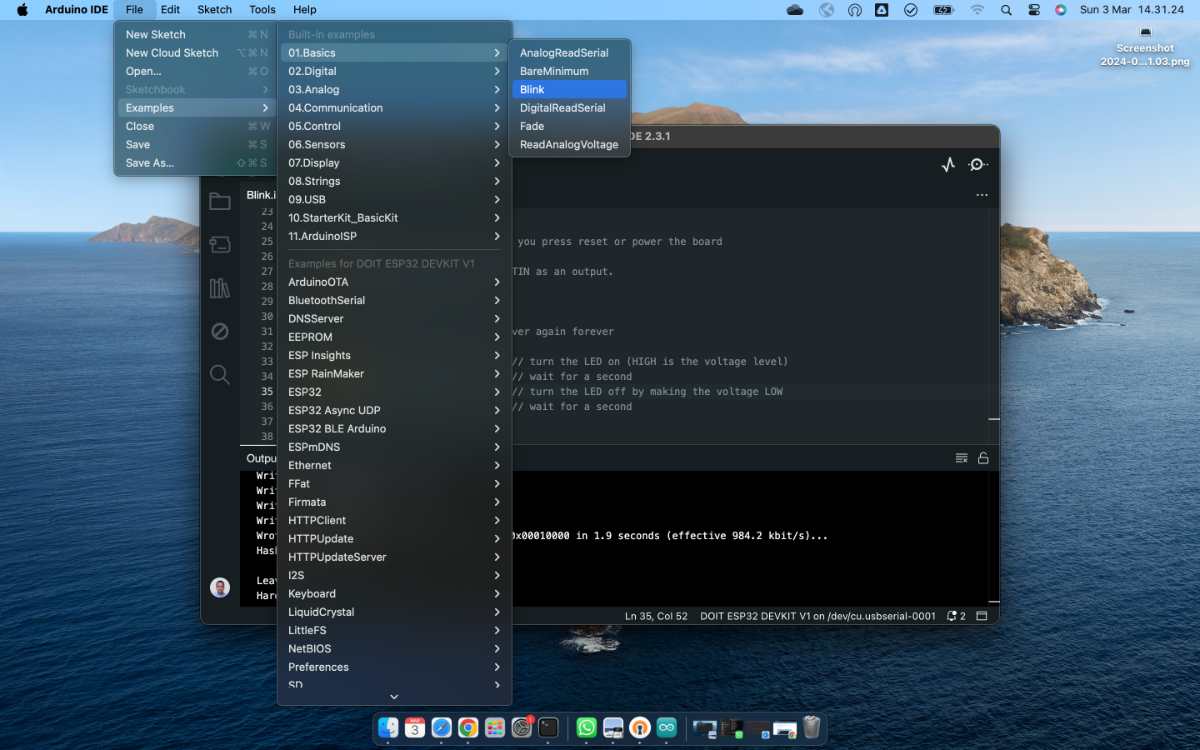Expand the LiquidCrystal examples submenu
Image resolution: width=1200 pixels, height=750 pixels.
click(394, 612)
